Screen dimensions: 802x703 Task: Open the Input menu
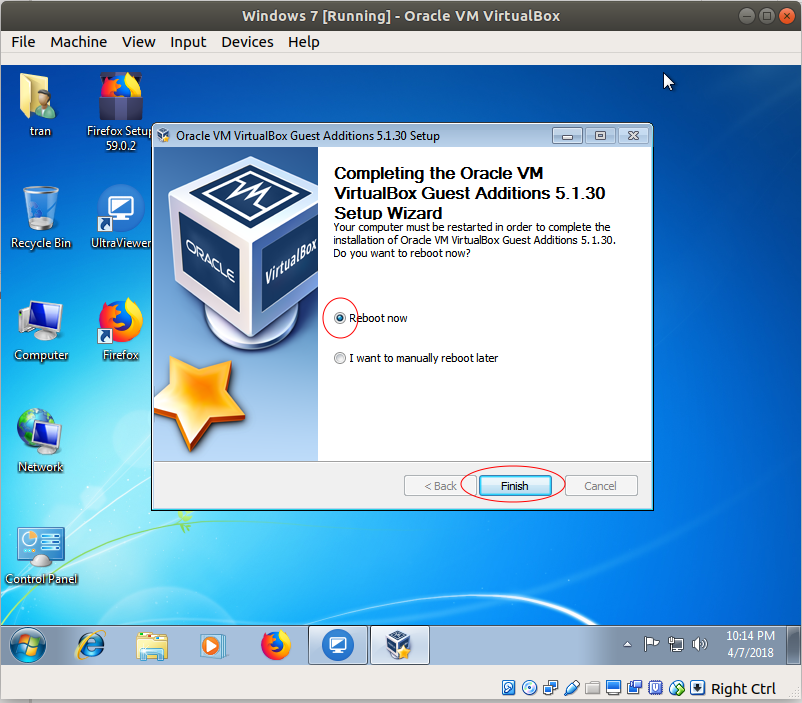(x=188, y=42)
